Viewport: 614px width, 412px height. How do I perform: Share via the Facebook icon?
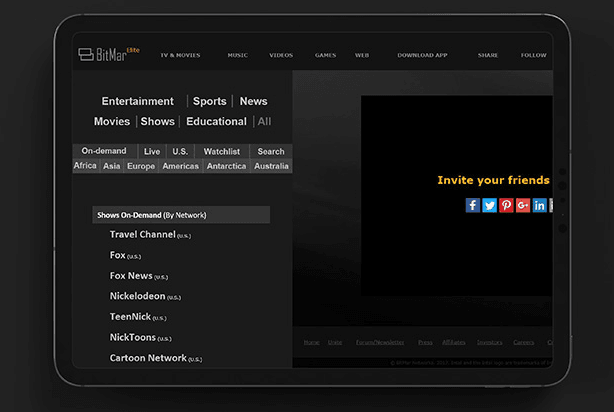tap(473, 205)
